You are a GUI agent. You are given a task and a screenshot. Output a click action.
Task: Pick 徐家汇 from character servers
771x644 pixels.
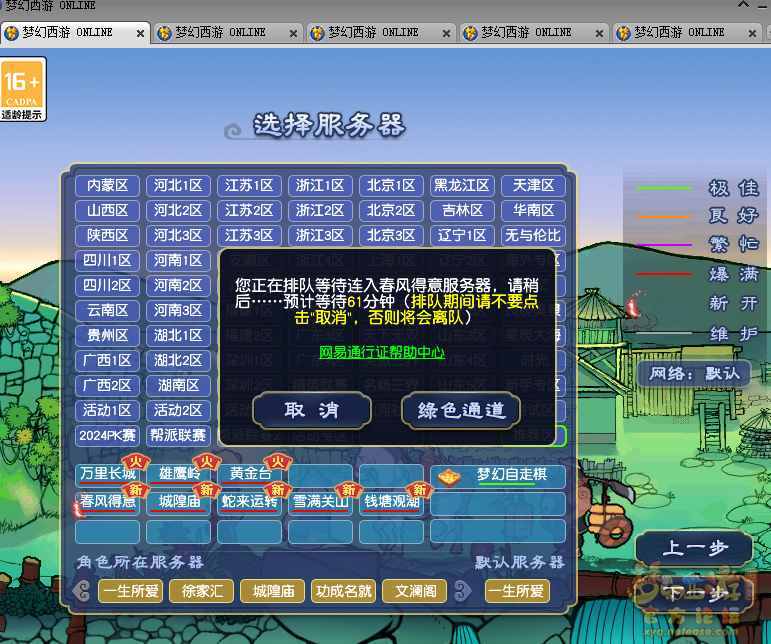(202, 591)
